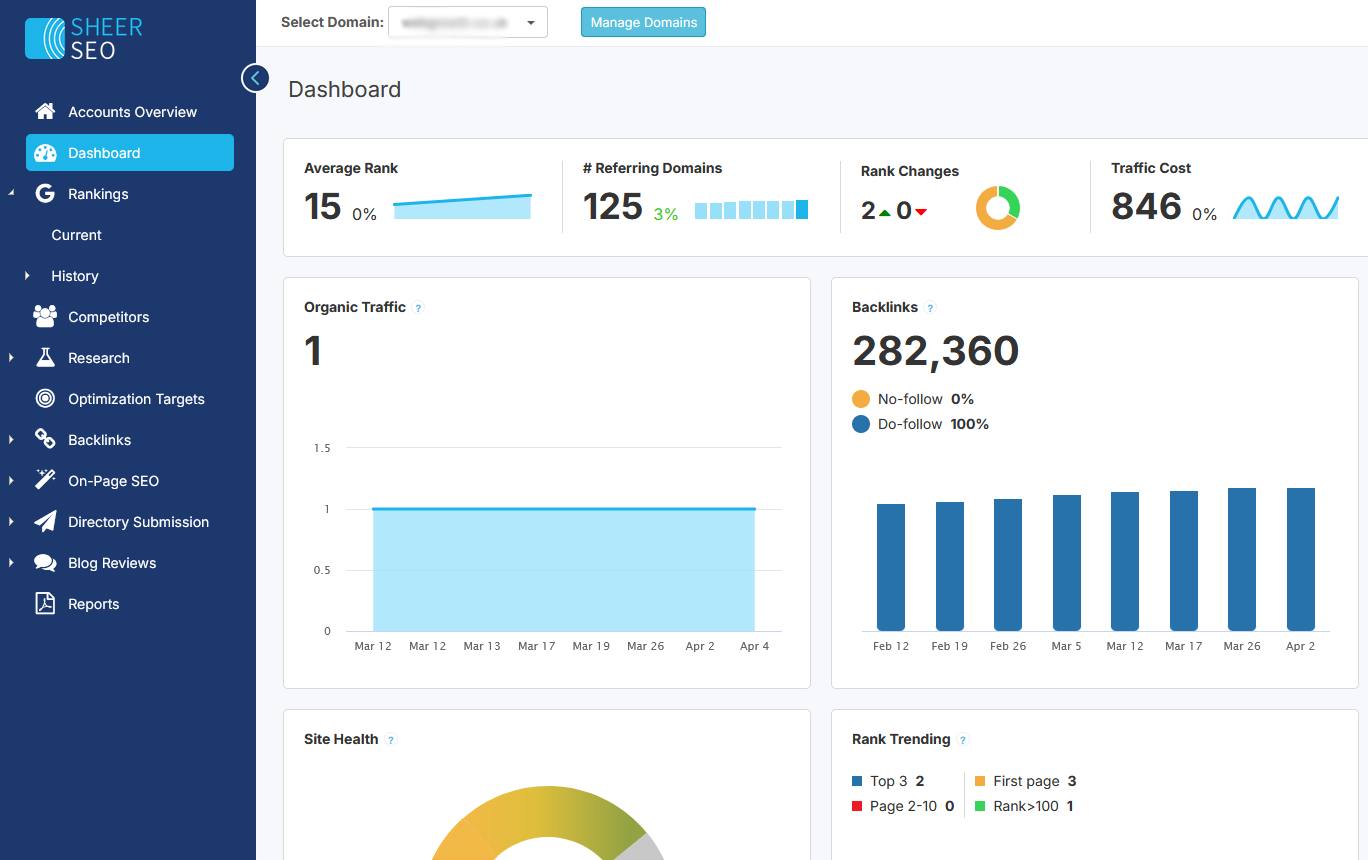This screenshot has width=1368, height=860.
Task: Select the Backlinks chain-link icon
Action: click(x=44, y=439)
